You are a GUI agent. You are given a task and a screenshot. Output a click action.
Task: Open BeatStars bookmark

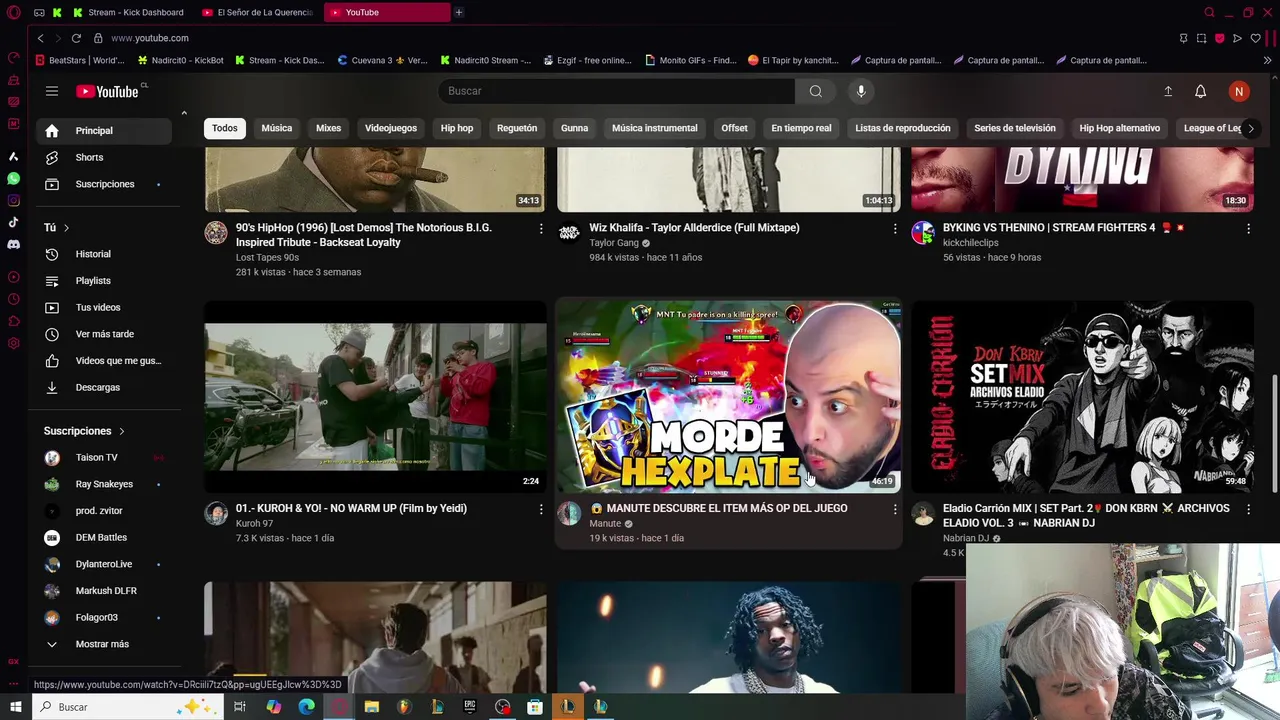pyautogui.click(x=80, y=60)
